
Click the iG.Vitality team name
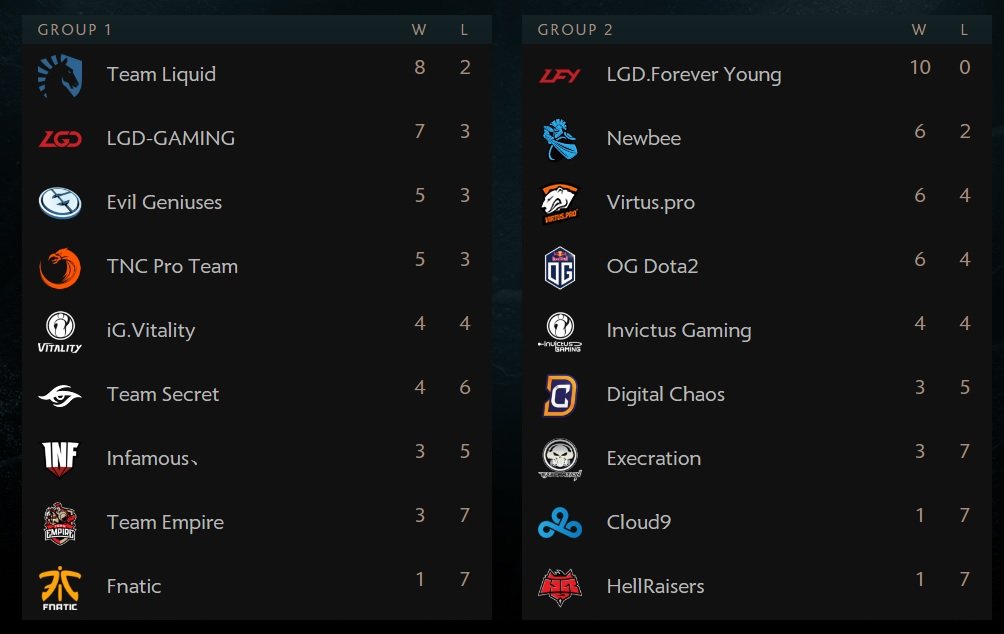(151, 330)
